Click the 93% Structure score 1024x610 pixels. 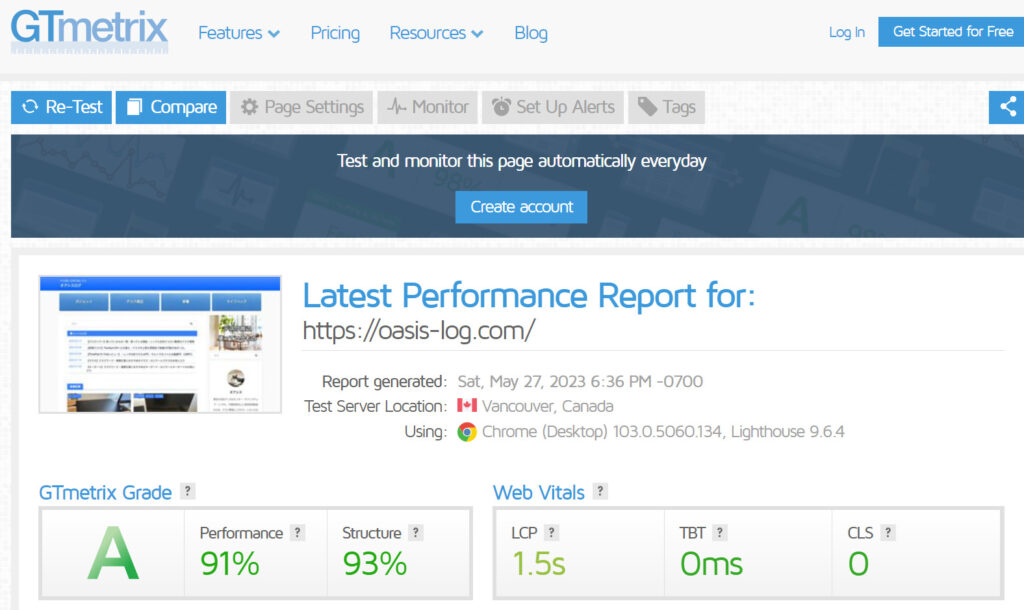(375, 564)
